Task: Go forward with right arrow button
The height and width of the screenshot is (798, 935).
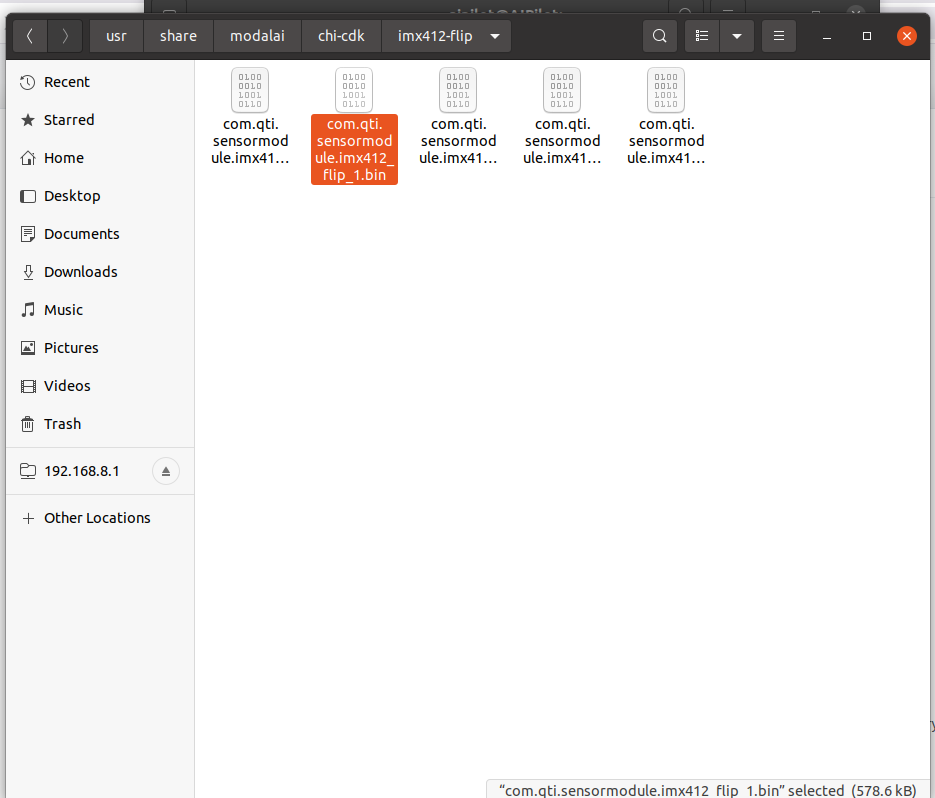Action: (x=65, y=36)
